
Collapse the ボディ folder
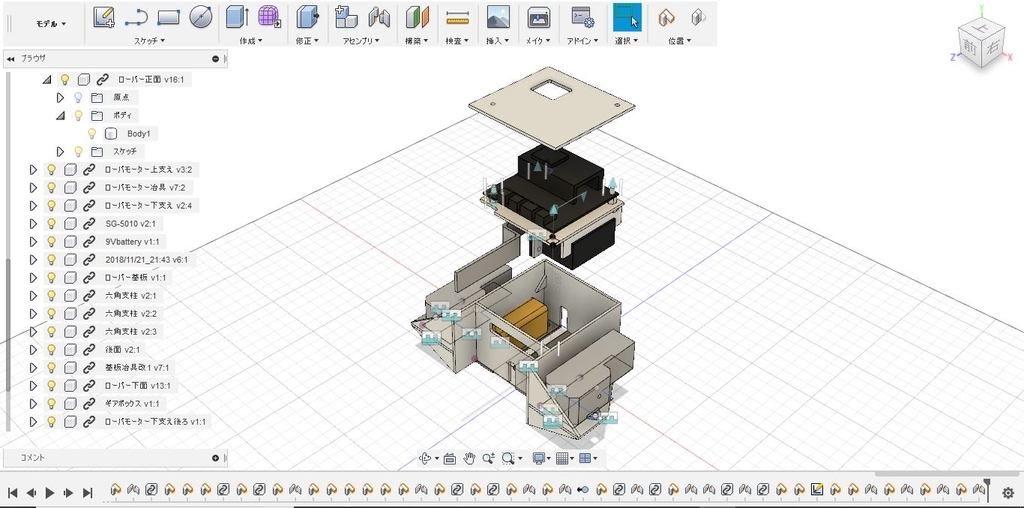[x=60, y=116]
